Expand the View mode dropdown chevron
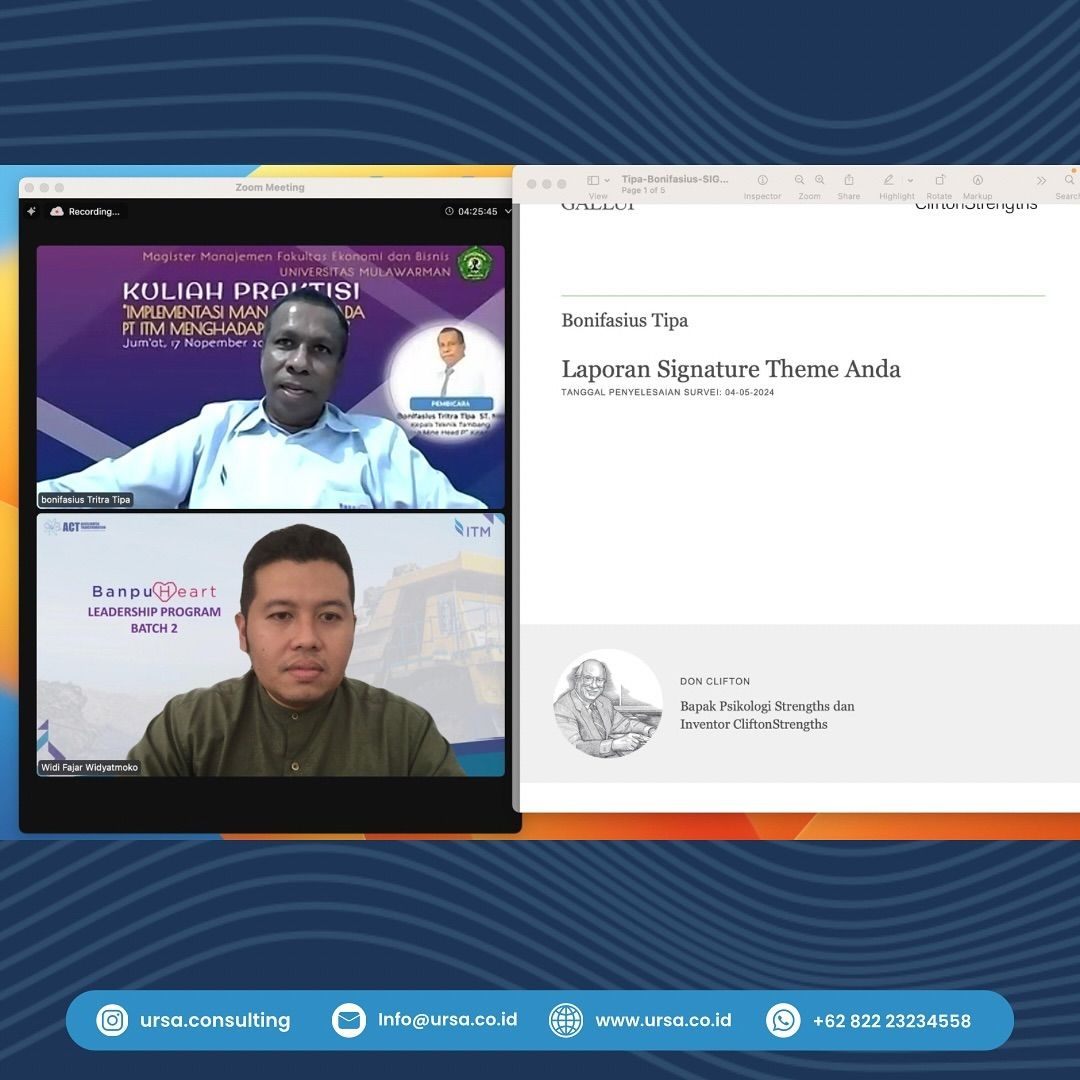Image resolution: width=1080 pixels, height=1080 pixels. tap(608, 181)
